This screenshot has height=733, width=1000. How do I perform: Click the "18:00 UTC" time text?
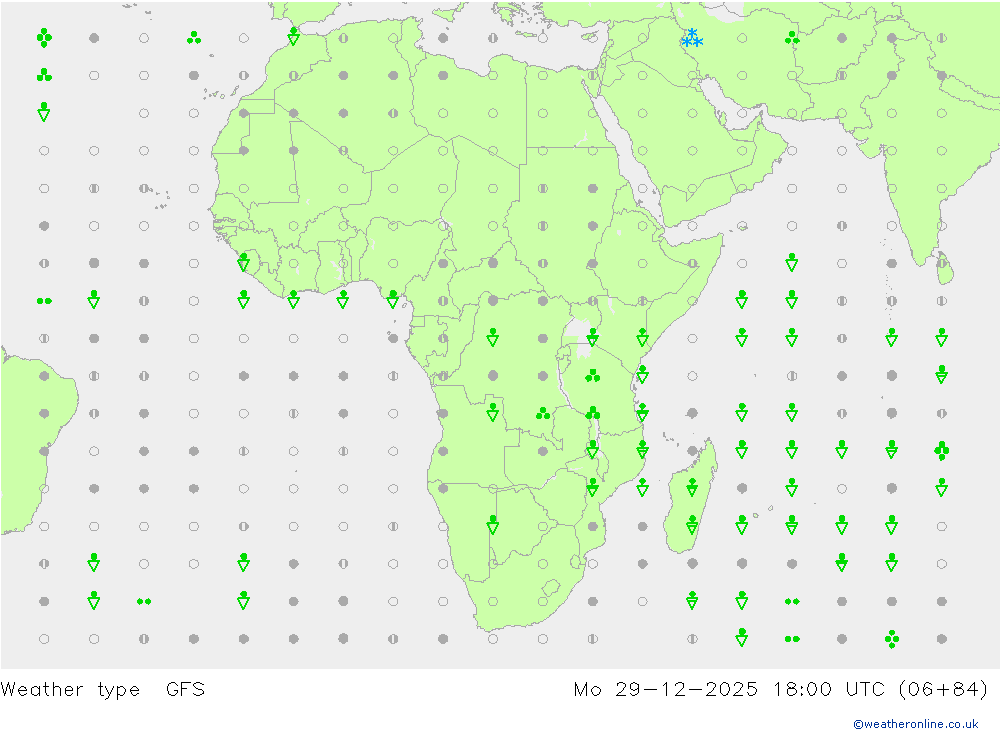pyautogui.click(x=829, y=690)
